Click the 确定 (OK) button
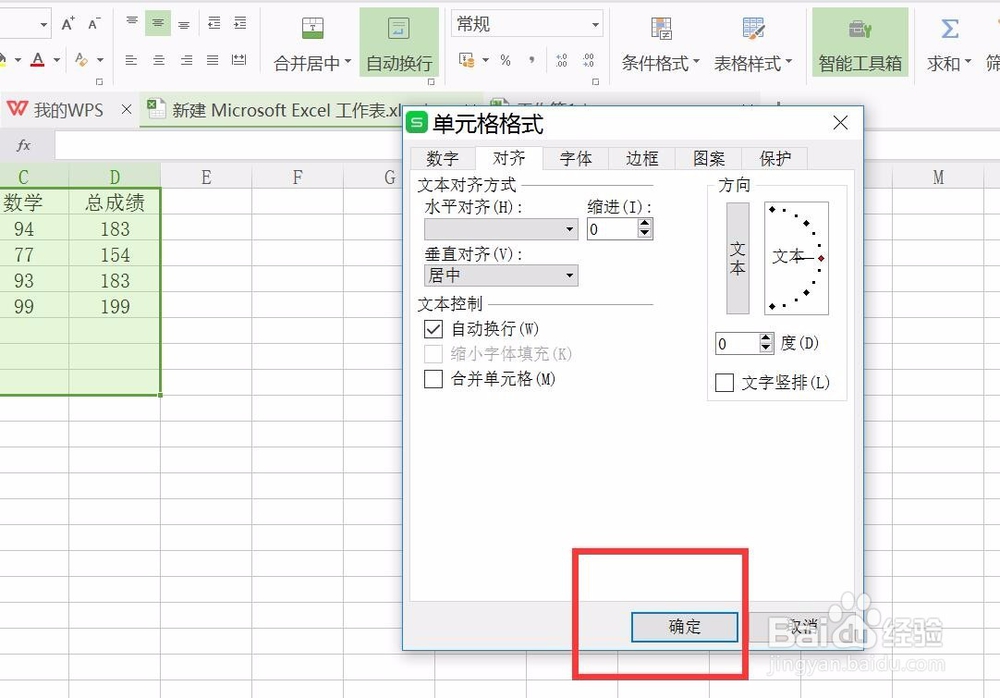Viewport: 1000px width, 698px height. pos(684,627)
